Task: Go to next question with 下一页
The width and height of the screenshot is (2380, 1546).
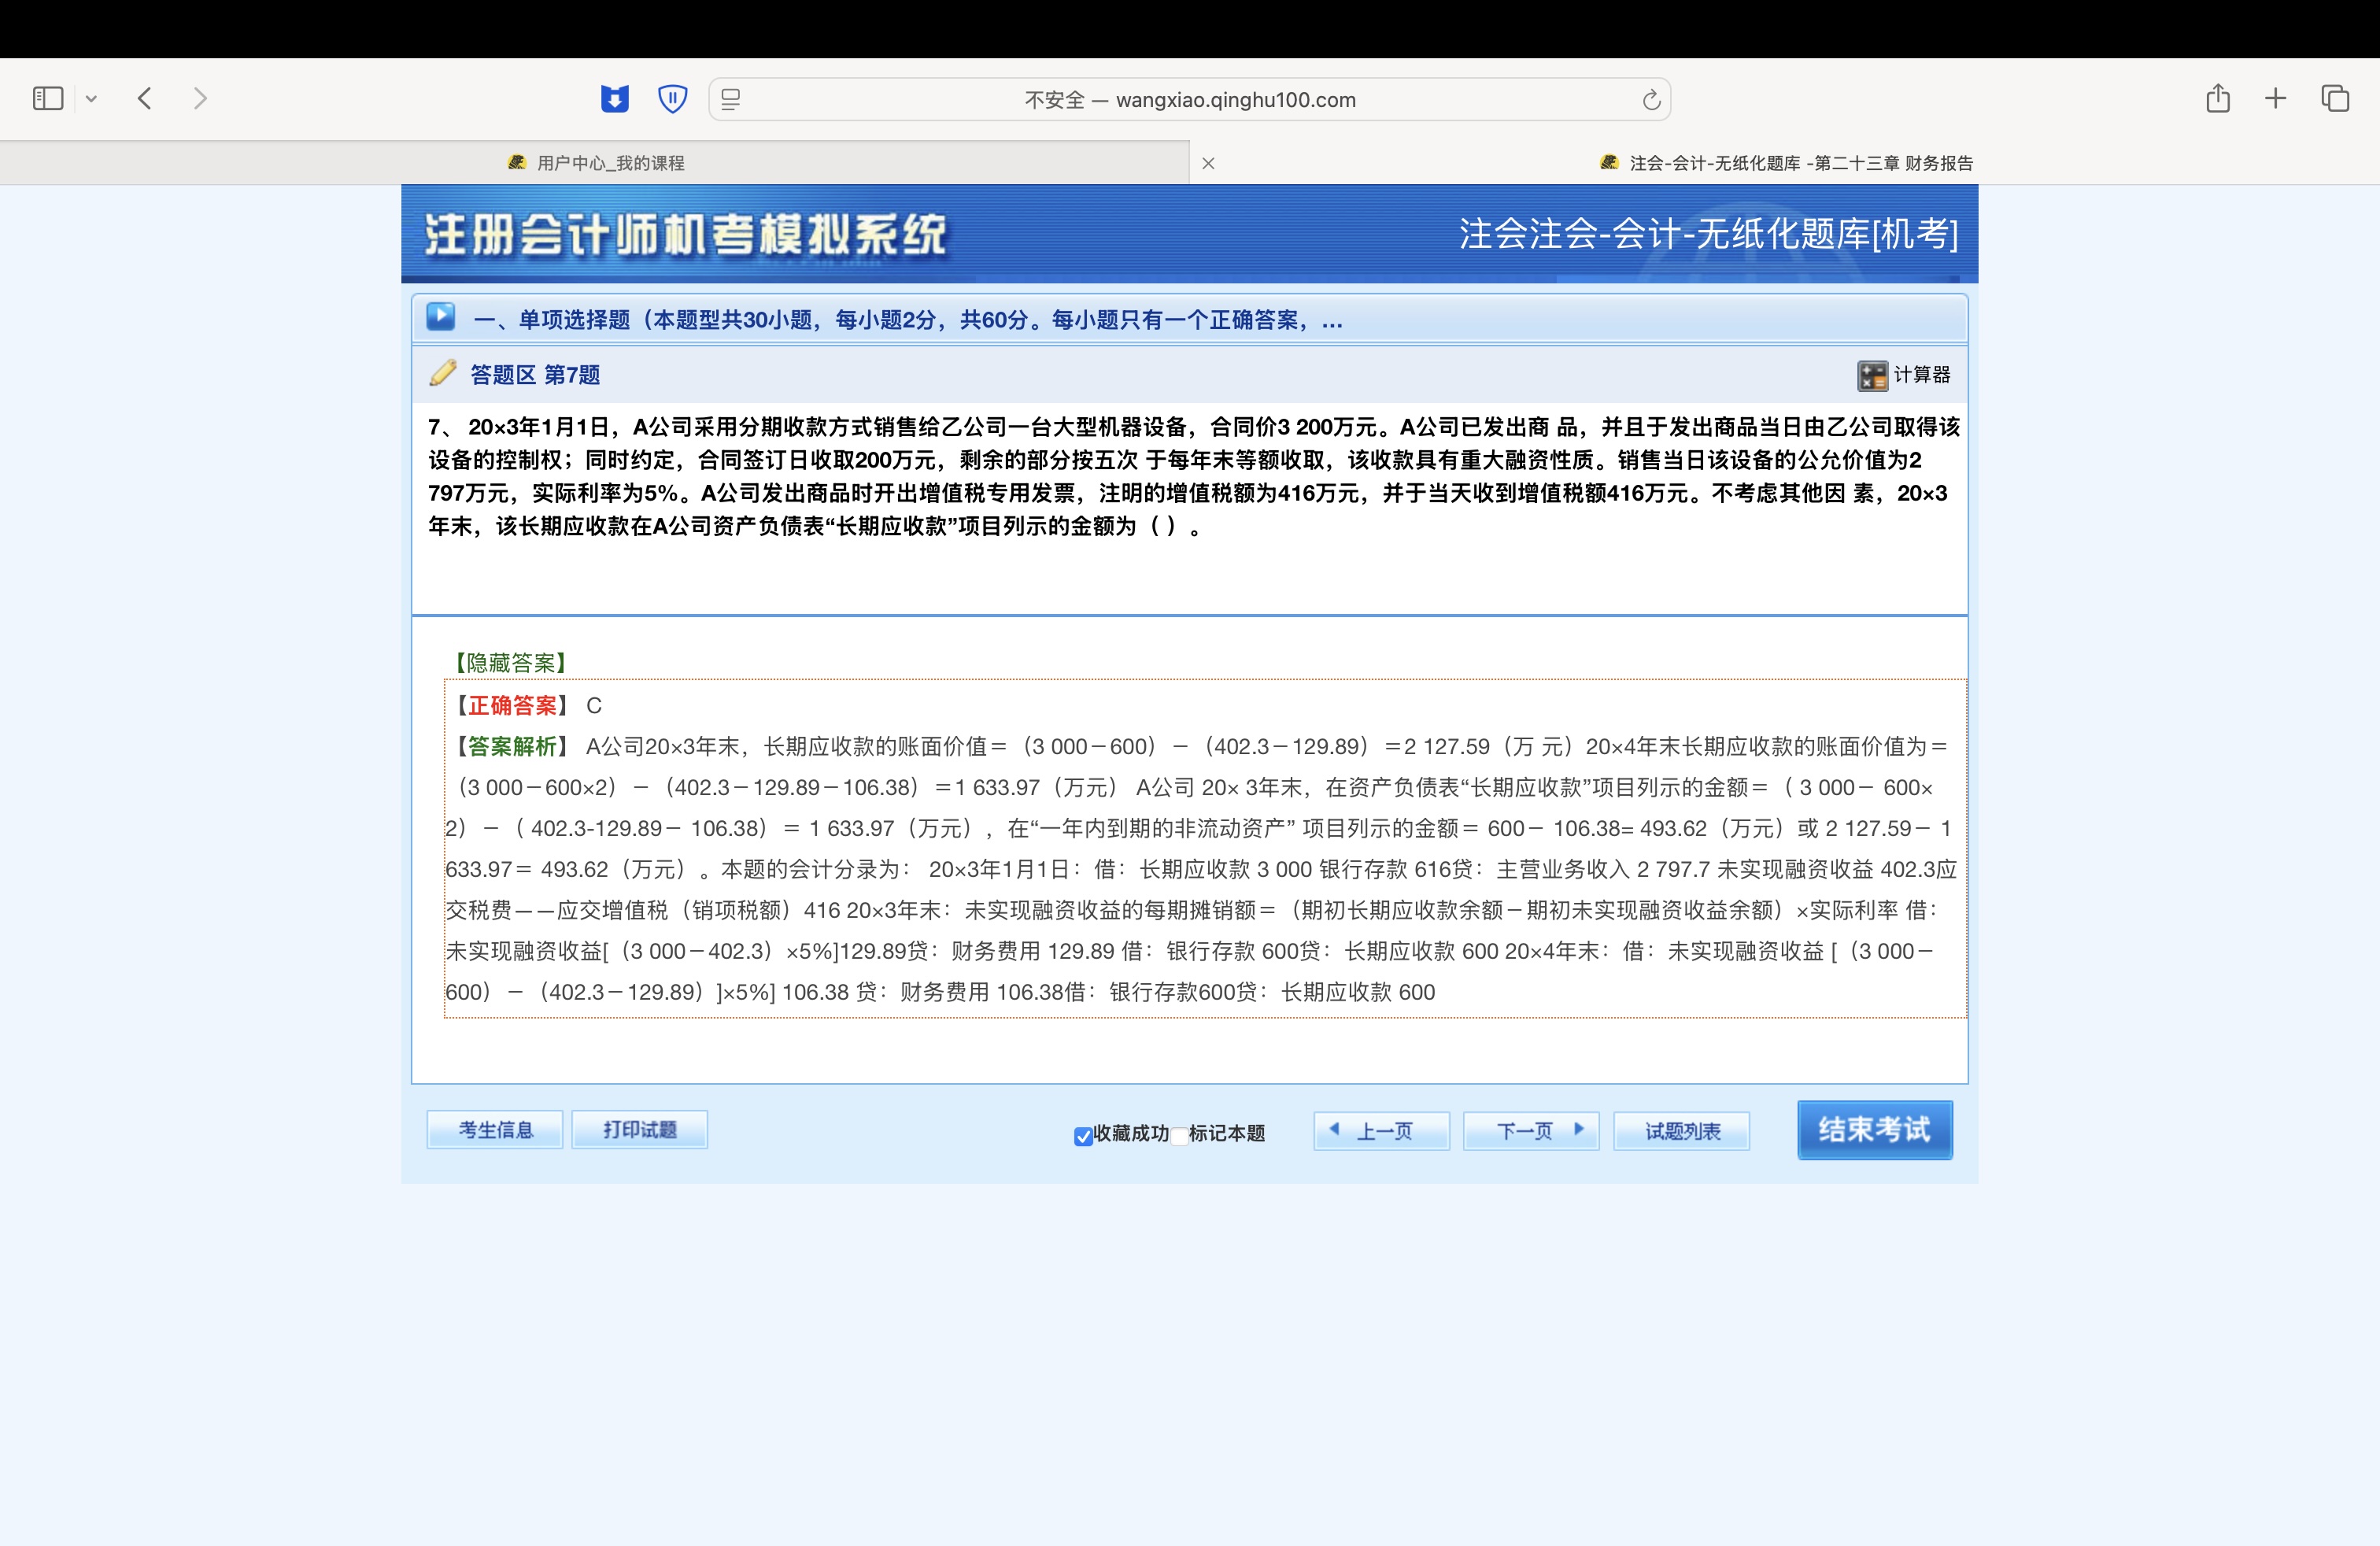Action: point(1531,1131)
